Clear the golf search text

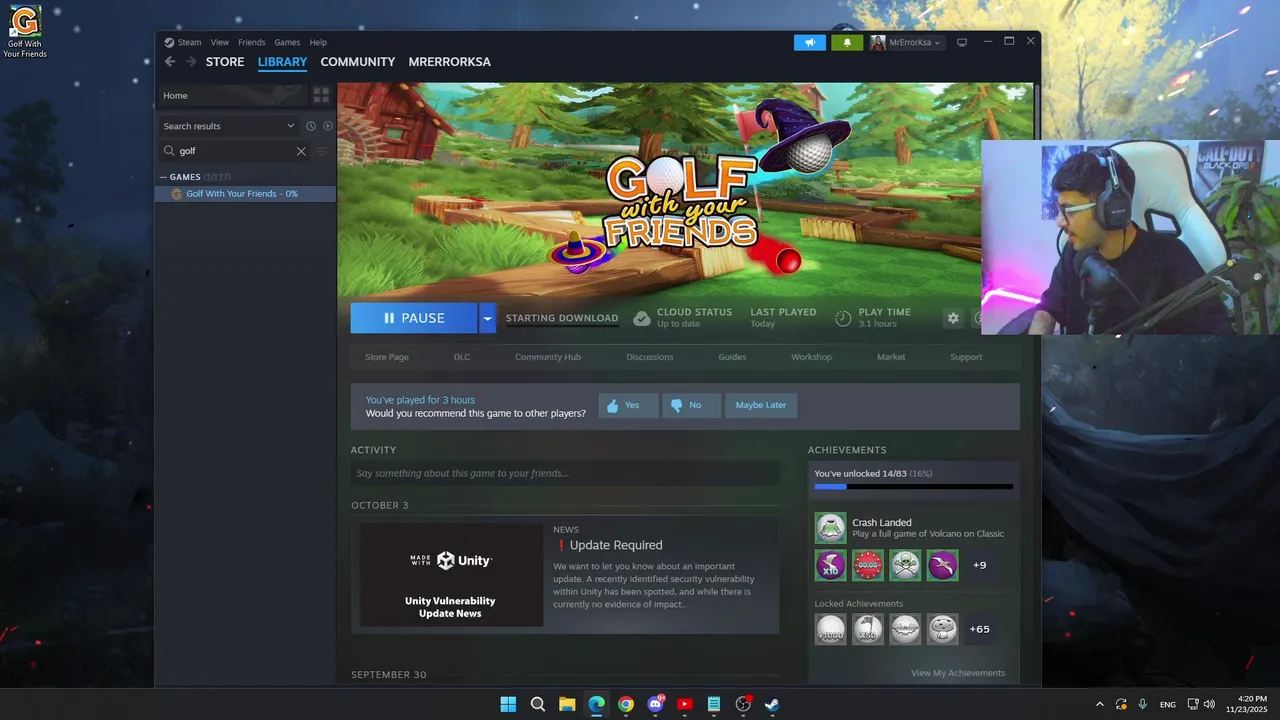click(301, 151)
